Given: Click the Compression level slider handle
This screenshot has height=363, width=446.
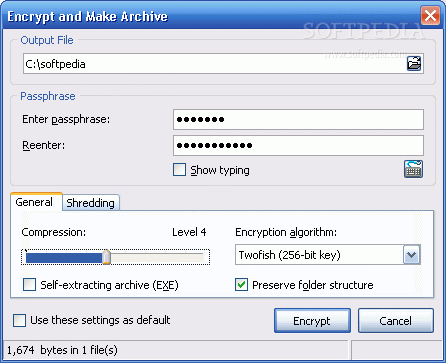Looking at the screenshot, I should click(106, 257).
